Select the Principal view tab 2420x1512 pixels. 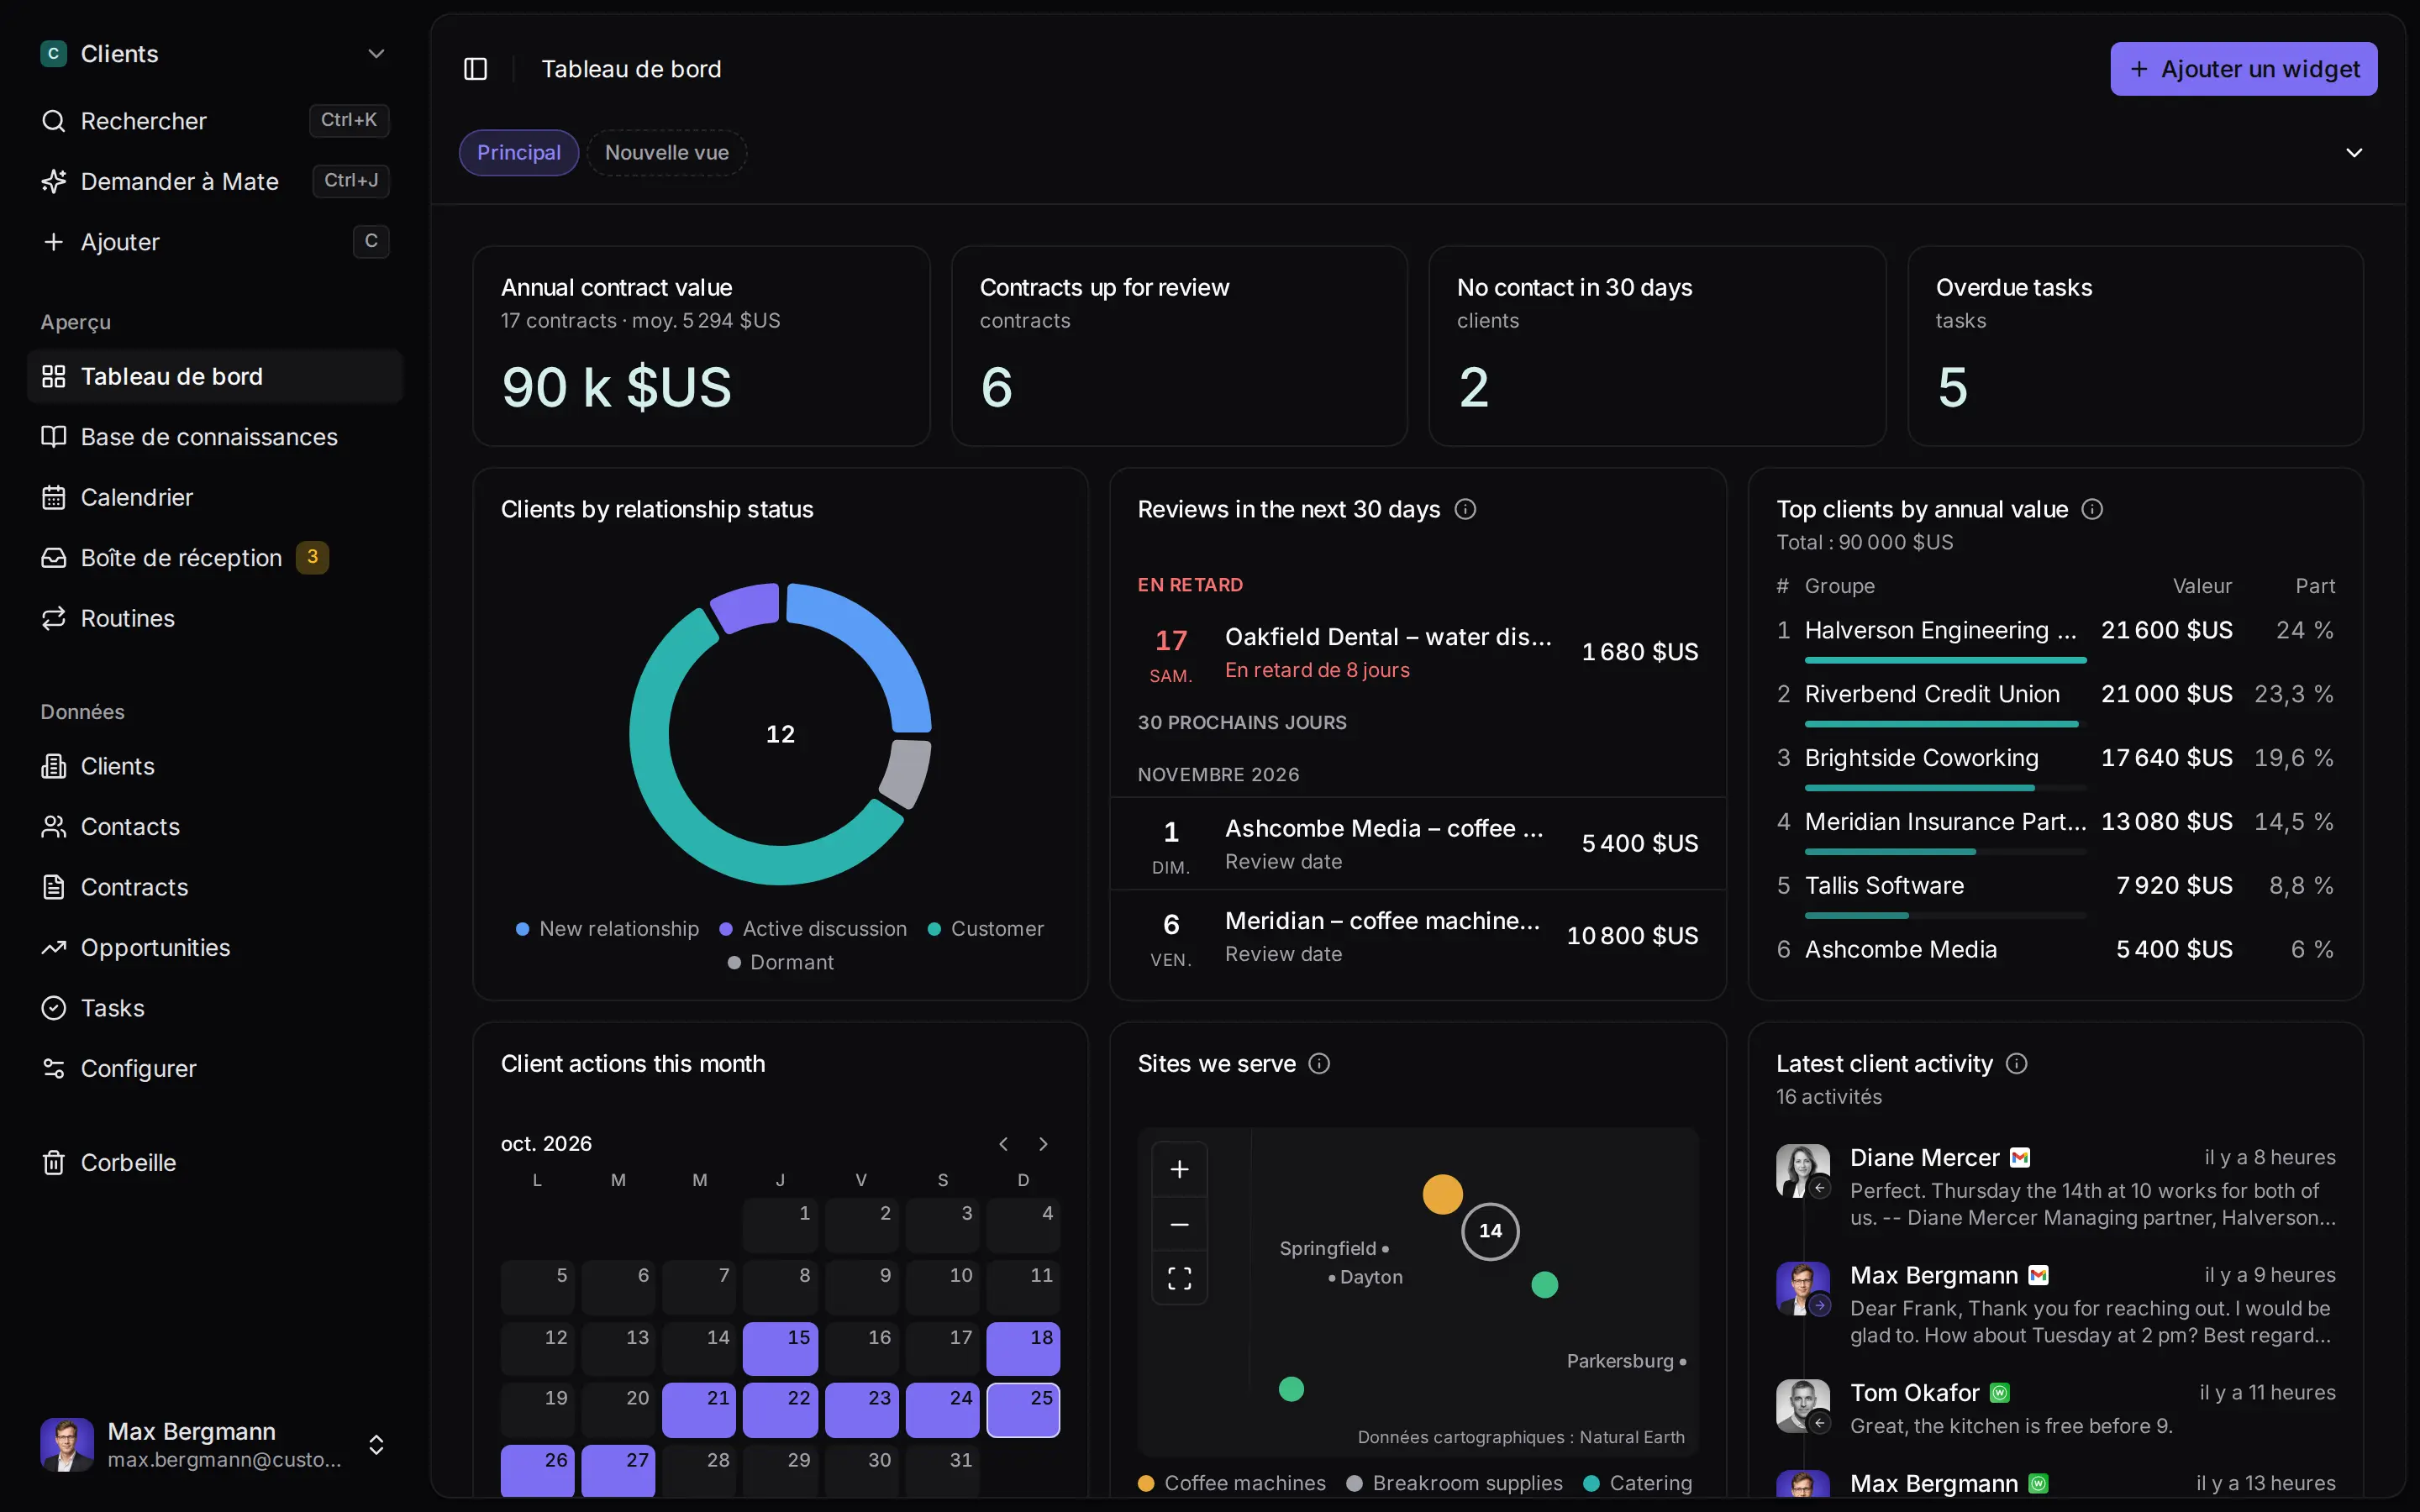[x=518, y=153]
